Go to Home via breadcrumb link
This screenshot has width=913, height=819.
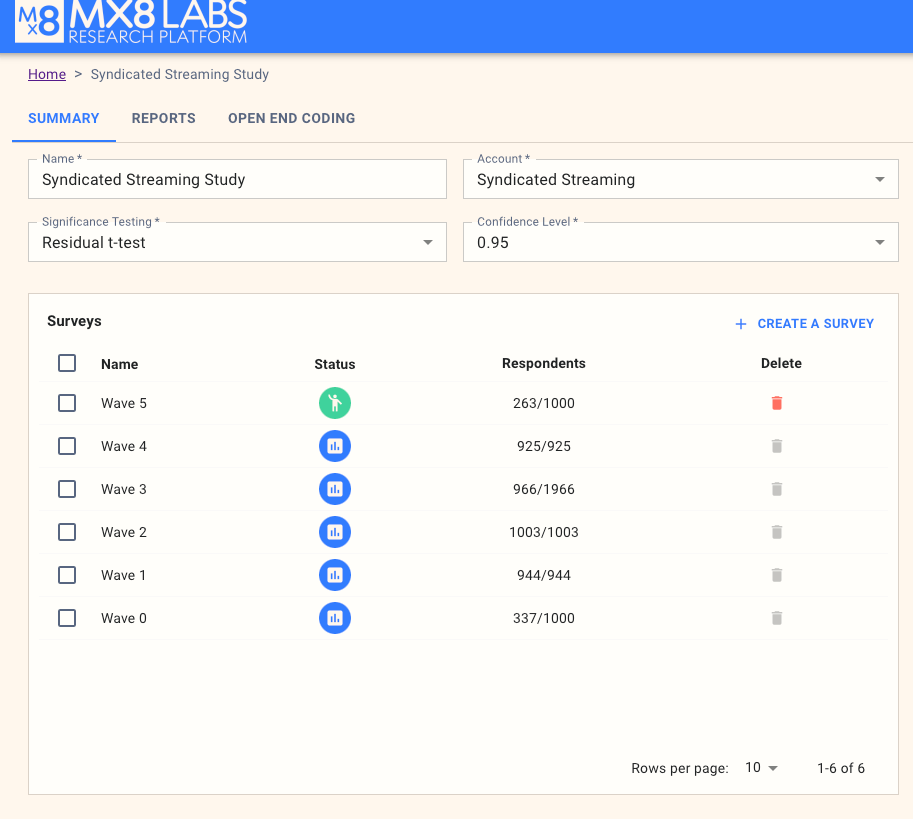click(47, 74)
